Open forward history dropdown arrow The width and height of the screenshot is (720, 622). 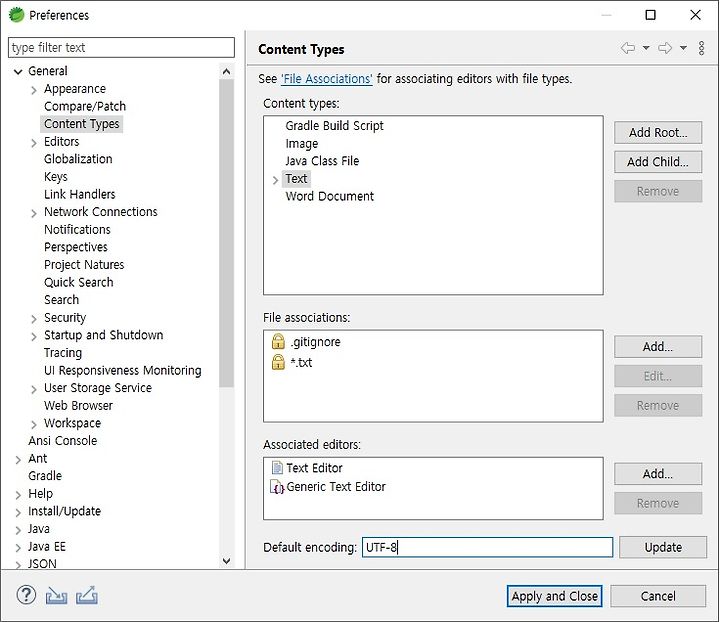683,48
